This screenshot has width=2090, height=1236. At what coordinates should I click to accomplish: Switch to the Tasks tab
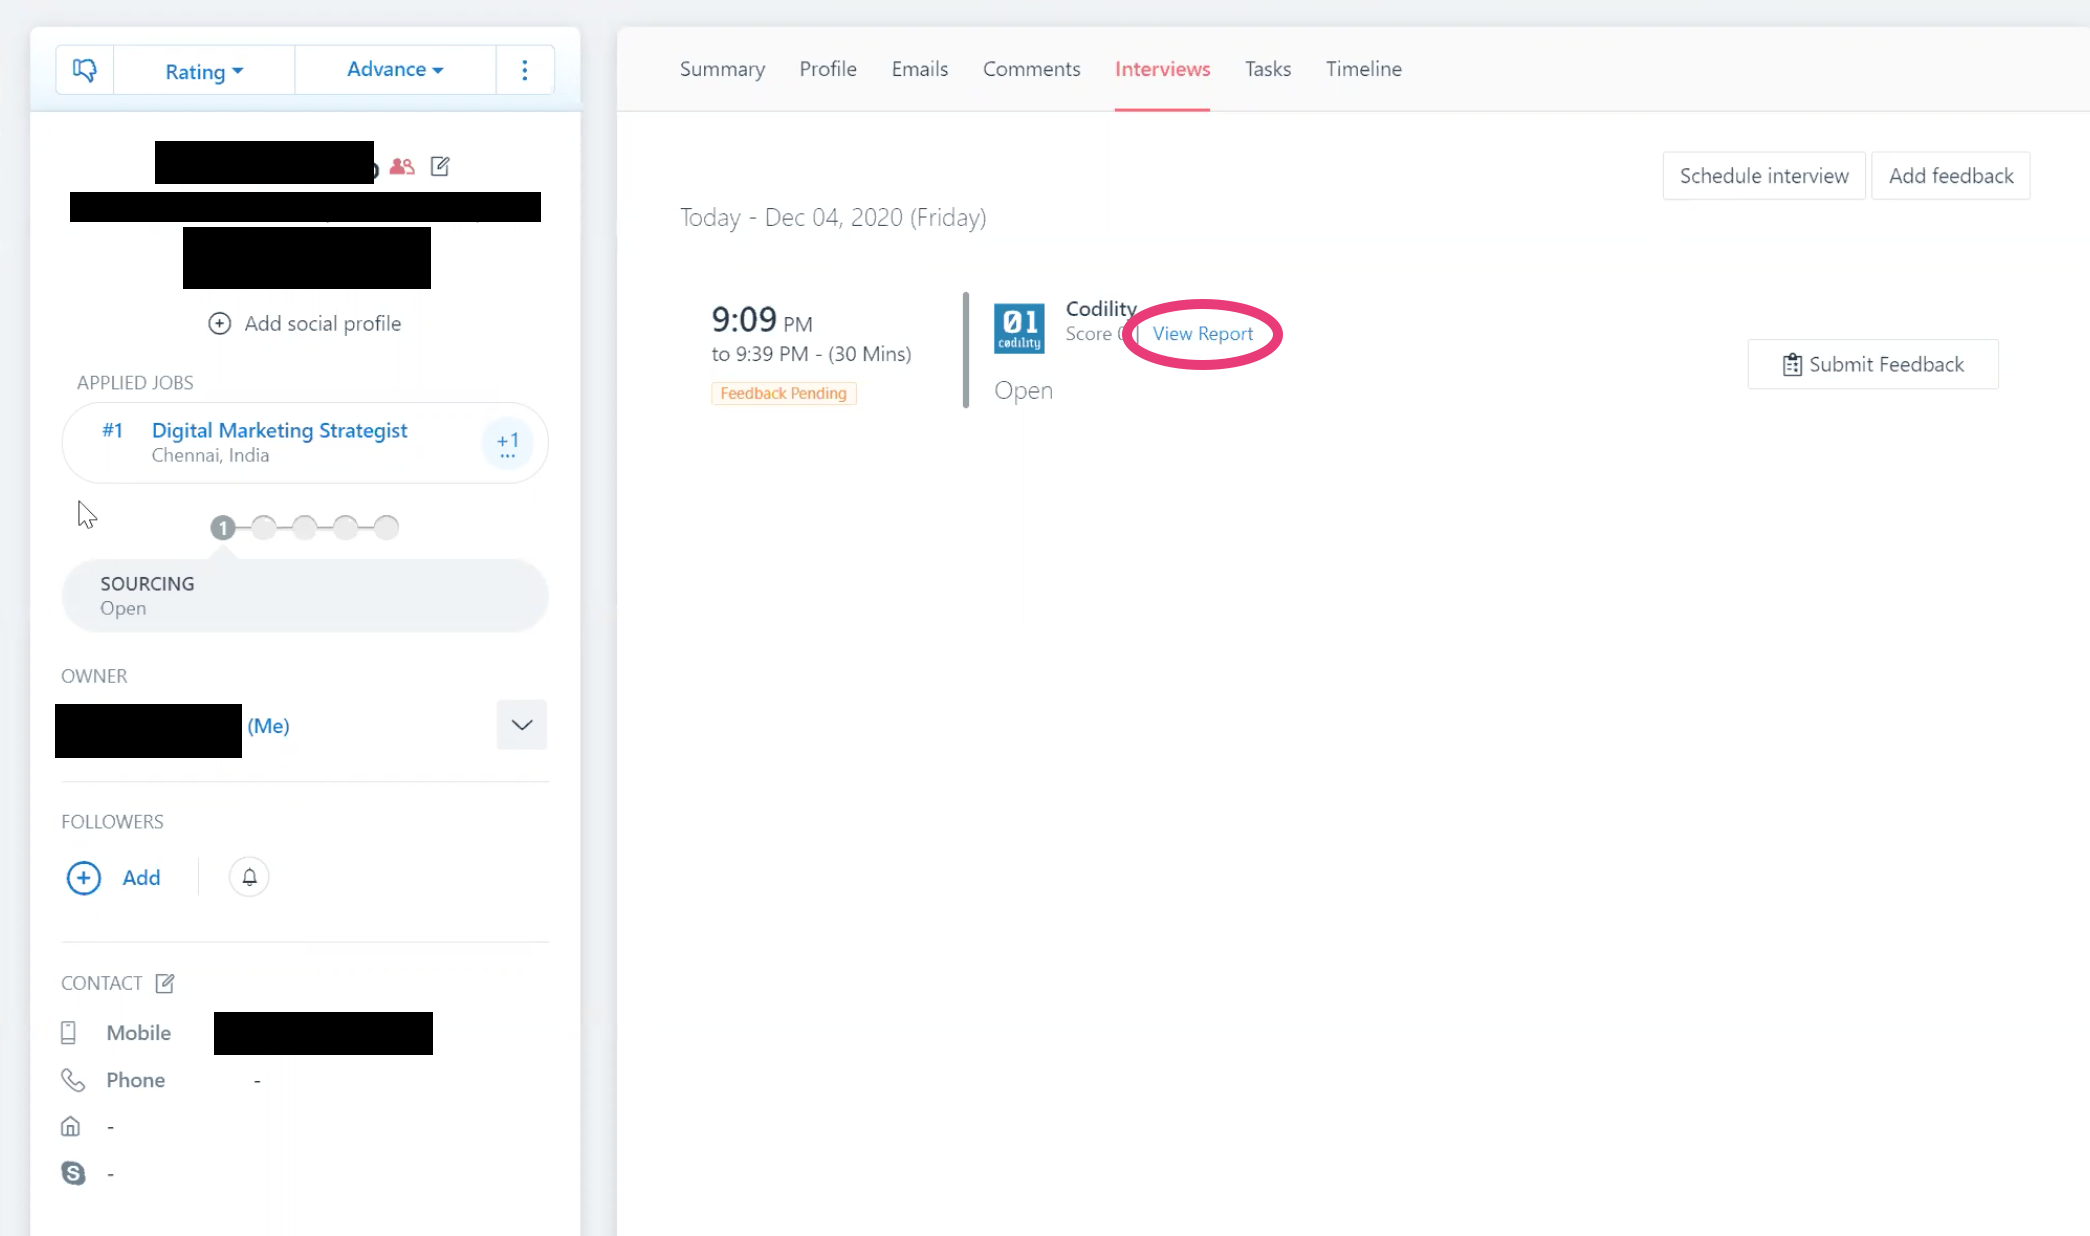(1268, 69)
